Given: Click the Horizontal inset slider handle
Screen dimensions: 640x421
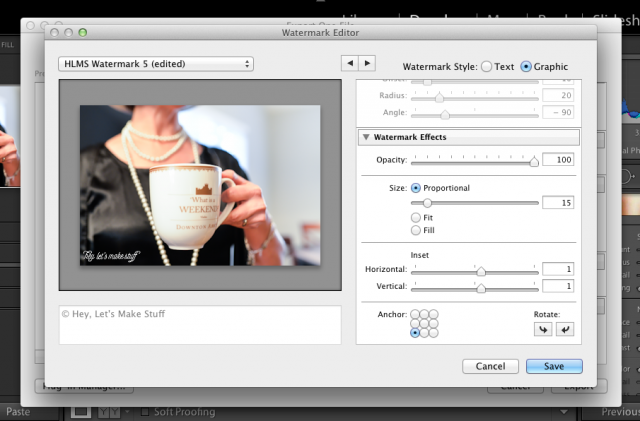Looking at the screenshot, I should coord(481,271).
